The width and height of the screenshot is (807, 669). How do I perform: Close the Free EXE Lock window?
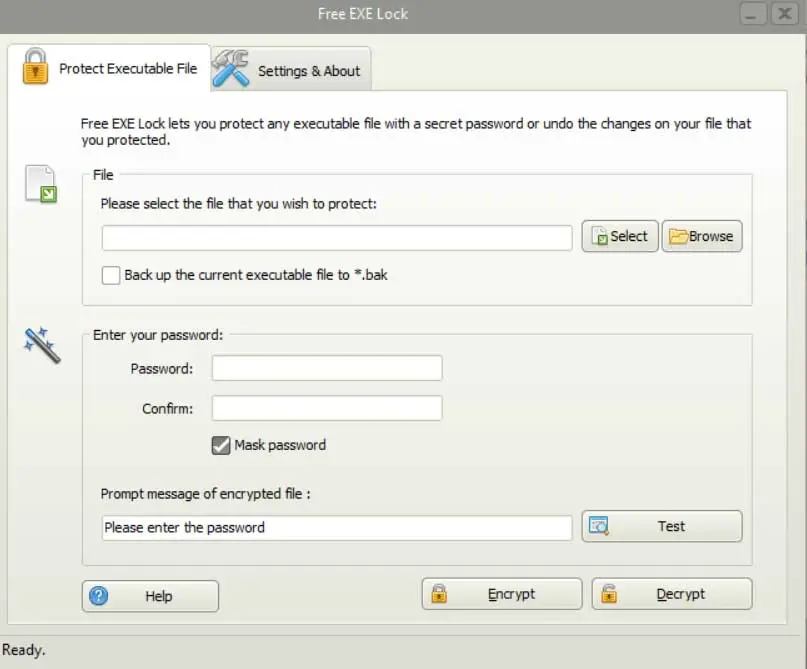click(x=783, y=14)
